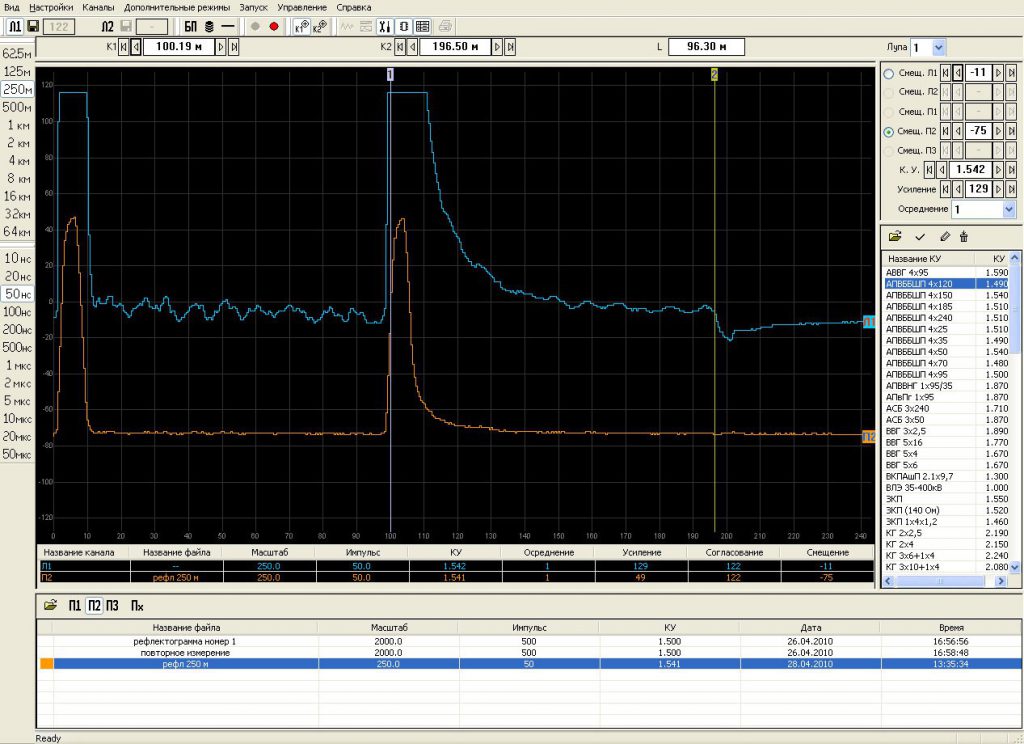Open the Лупа dropdown
The width and height of the screenshot is (1024, 744).
[939, 47]
